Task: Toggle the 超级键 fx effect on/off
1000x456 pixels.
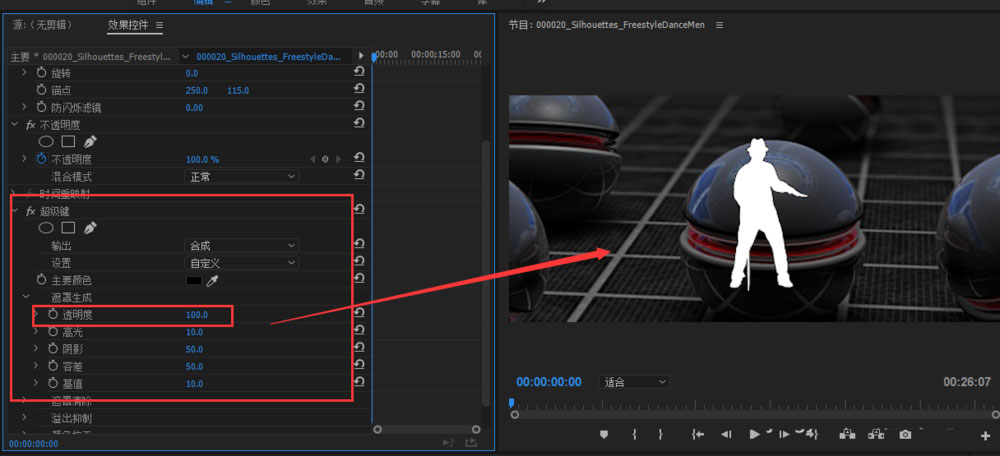Action: pyautogui.click(x=30, y=211)
